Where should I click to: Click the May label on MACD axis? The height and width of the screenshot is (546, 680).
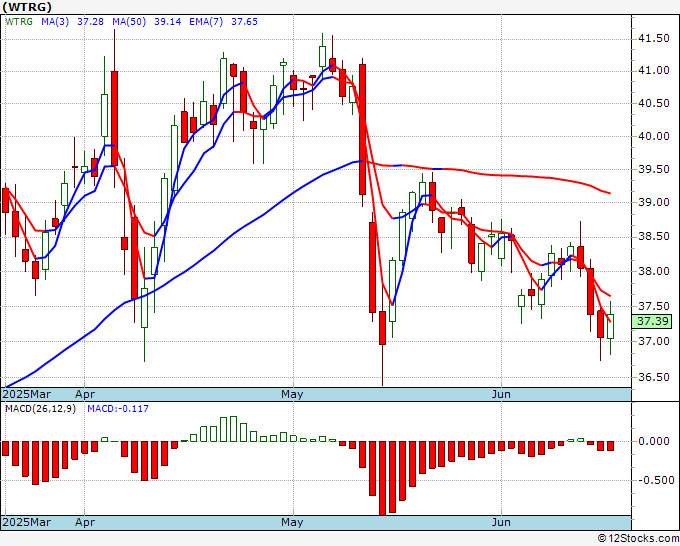coord(292,522)
